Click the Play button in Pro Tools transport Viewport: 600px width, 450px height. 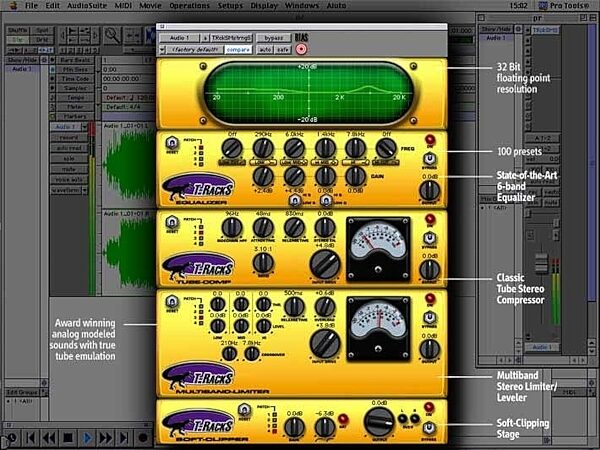pos(87,437)
